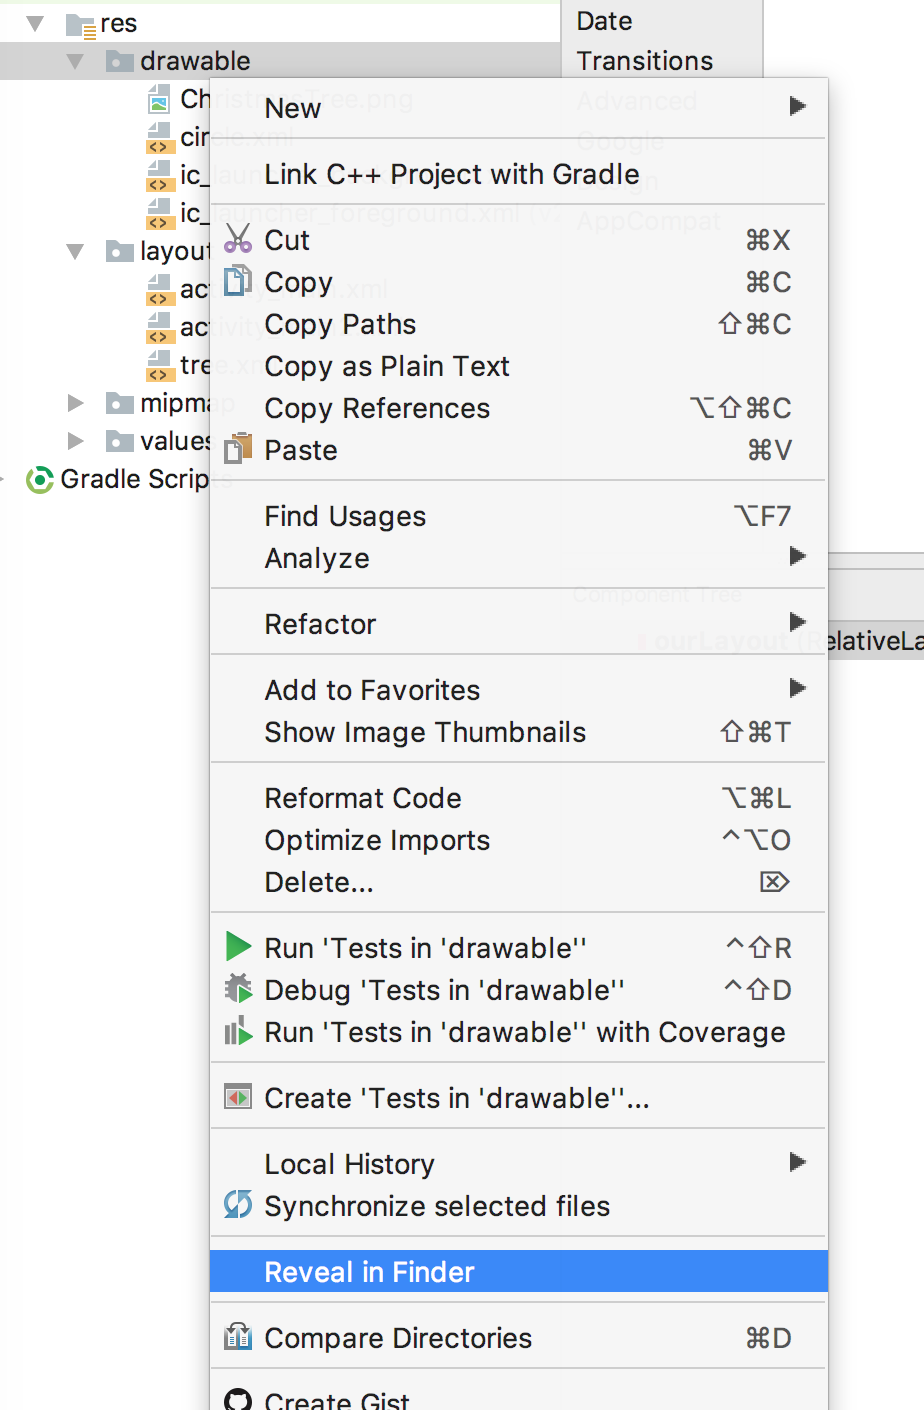The height and width of the screenshot is (1410, 924).
Task: Open the Add to Favorites submenu arrow
Action: [797, 688]
